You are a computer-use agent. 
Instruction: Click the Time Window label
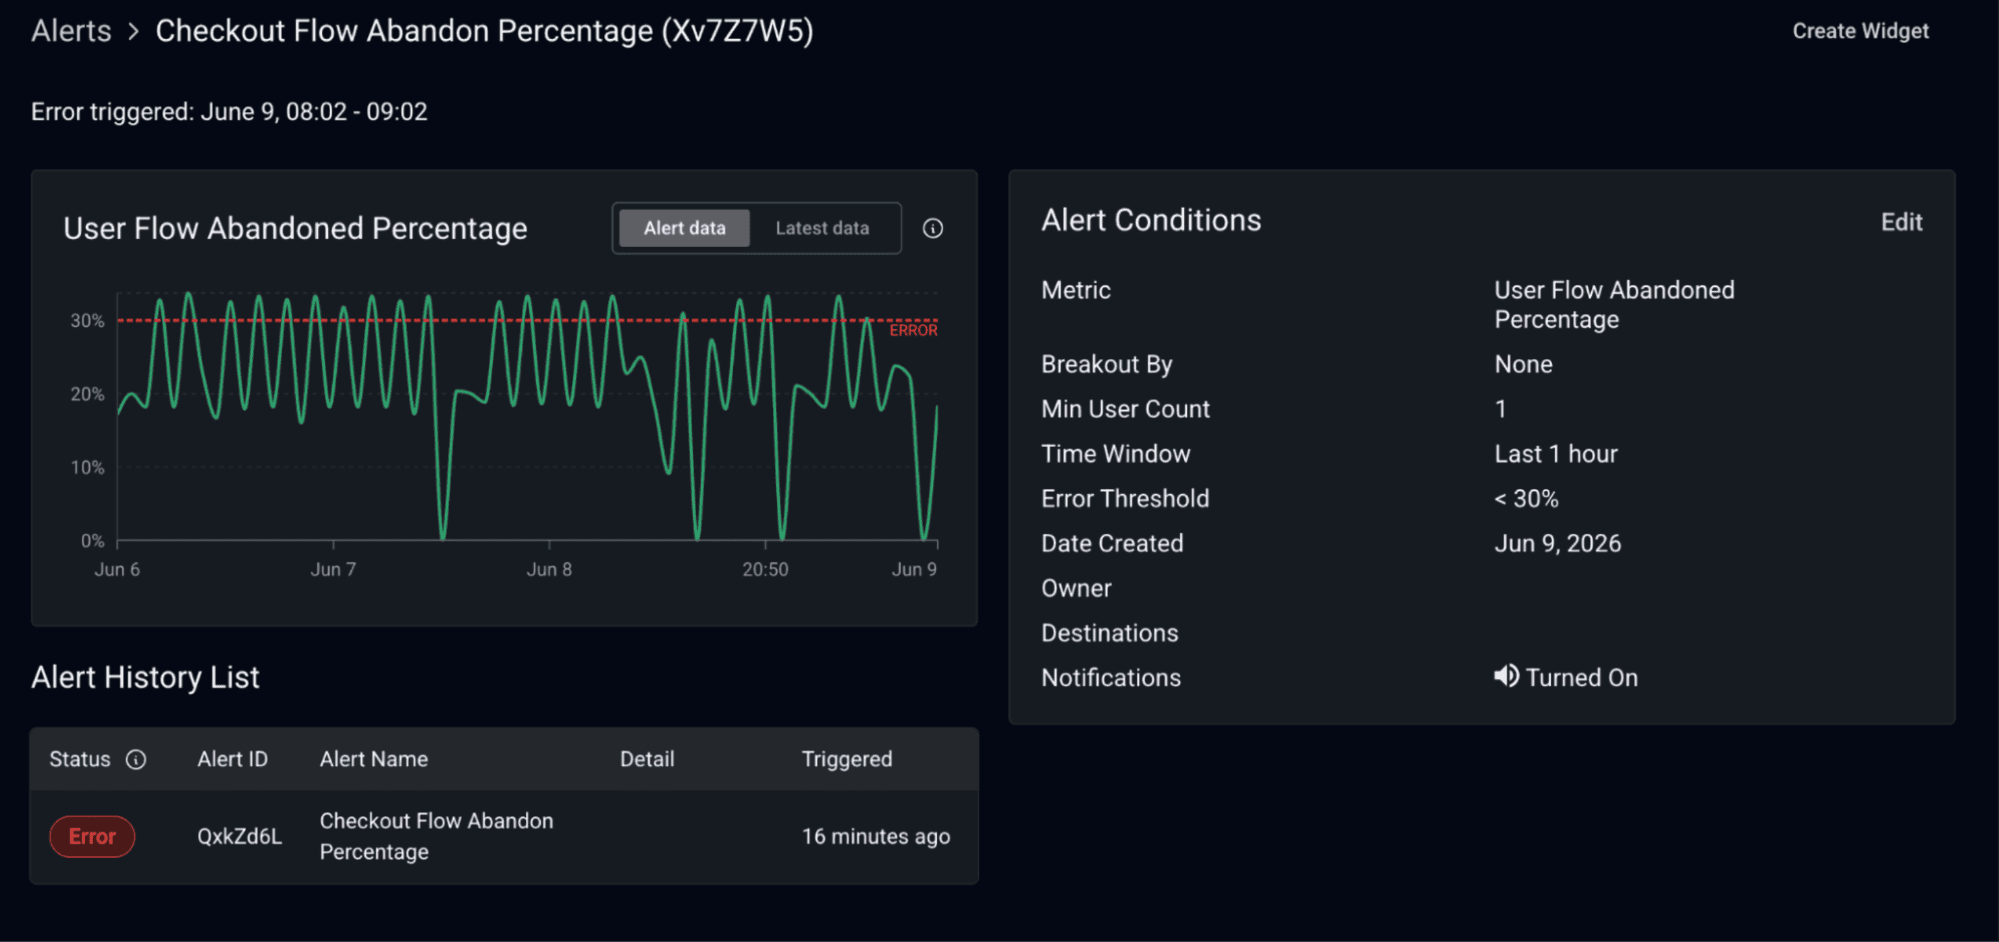pos(1116,454)
